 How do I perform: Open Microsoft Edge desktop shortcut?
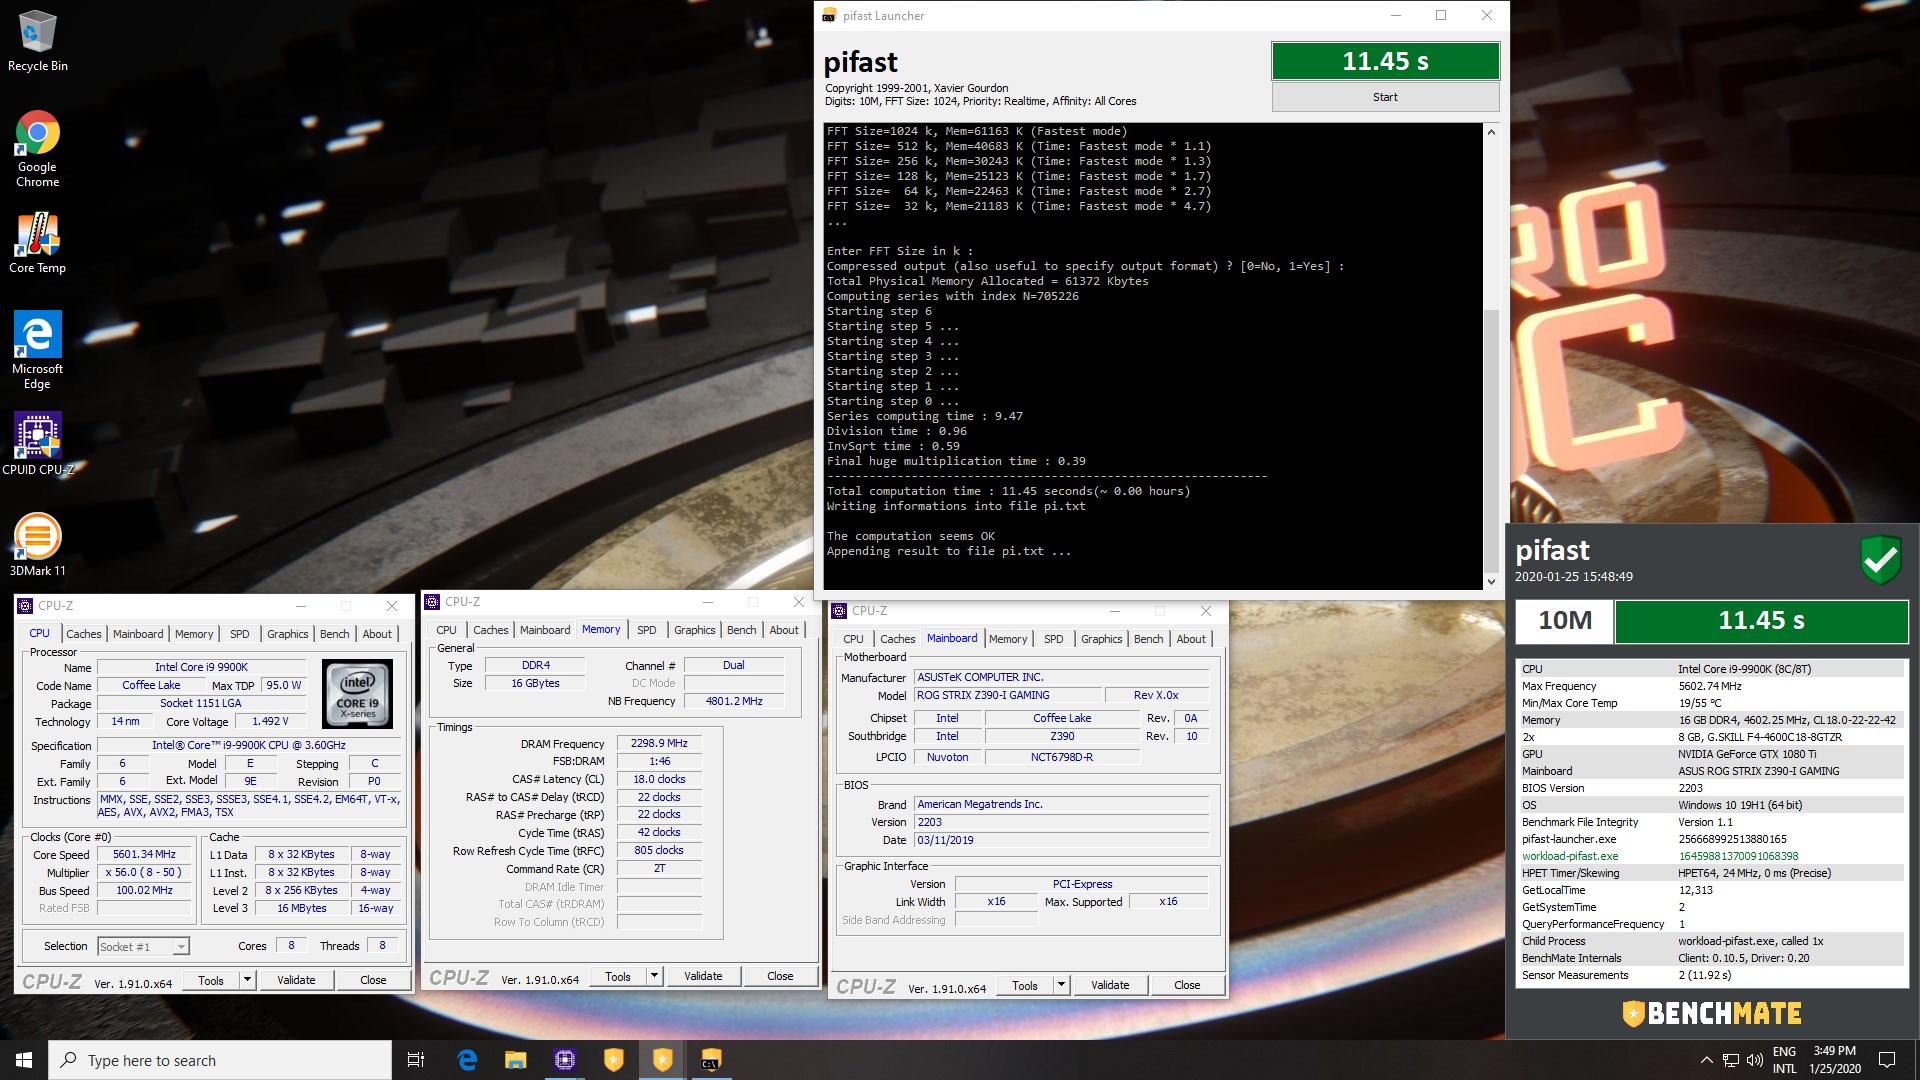tap(37, 349)
